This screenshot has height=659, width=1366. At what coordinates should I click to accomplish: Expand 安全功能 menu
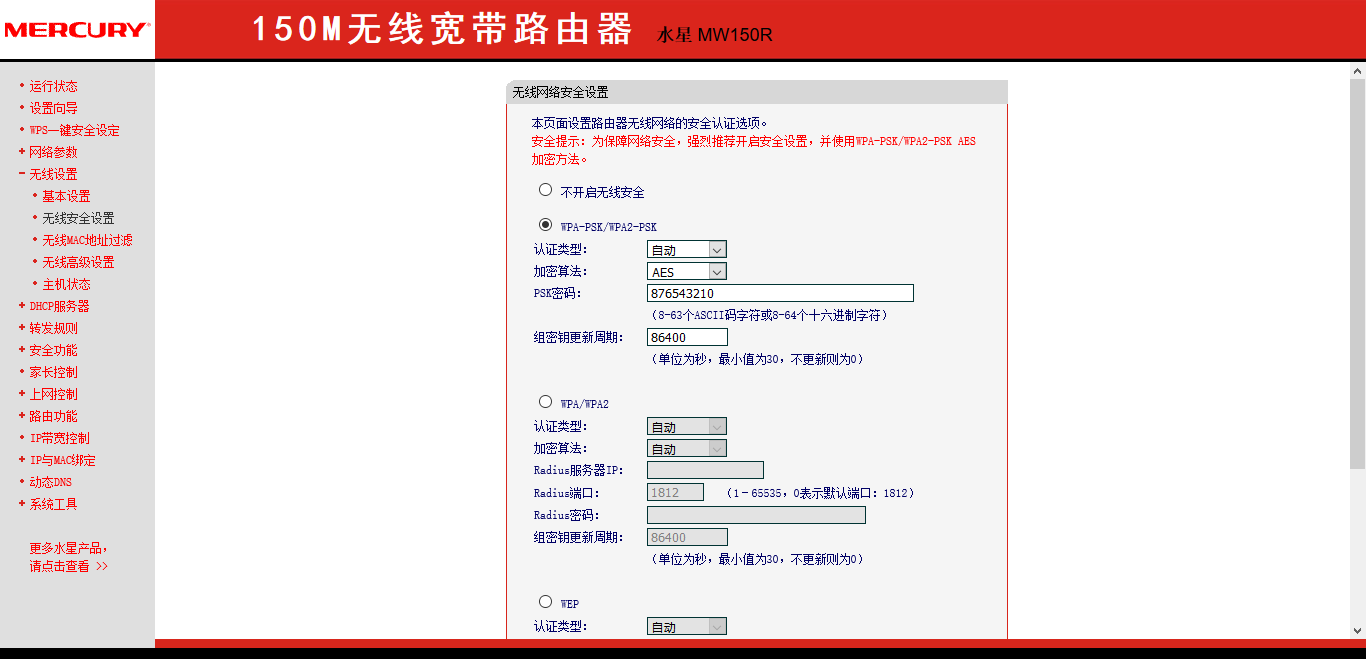point(53,350)
